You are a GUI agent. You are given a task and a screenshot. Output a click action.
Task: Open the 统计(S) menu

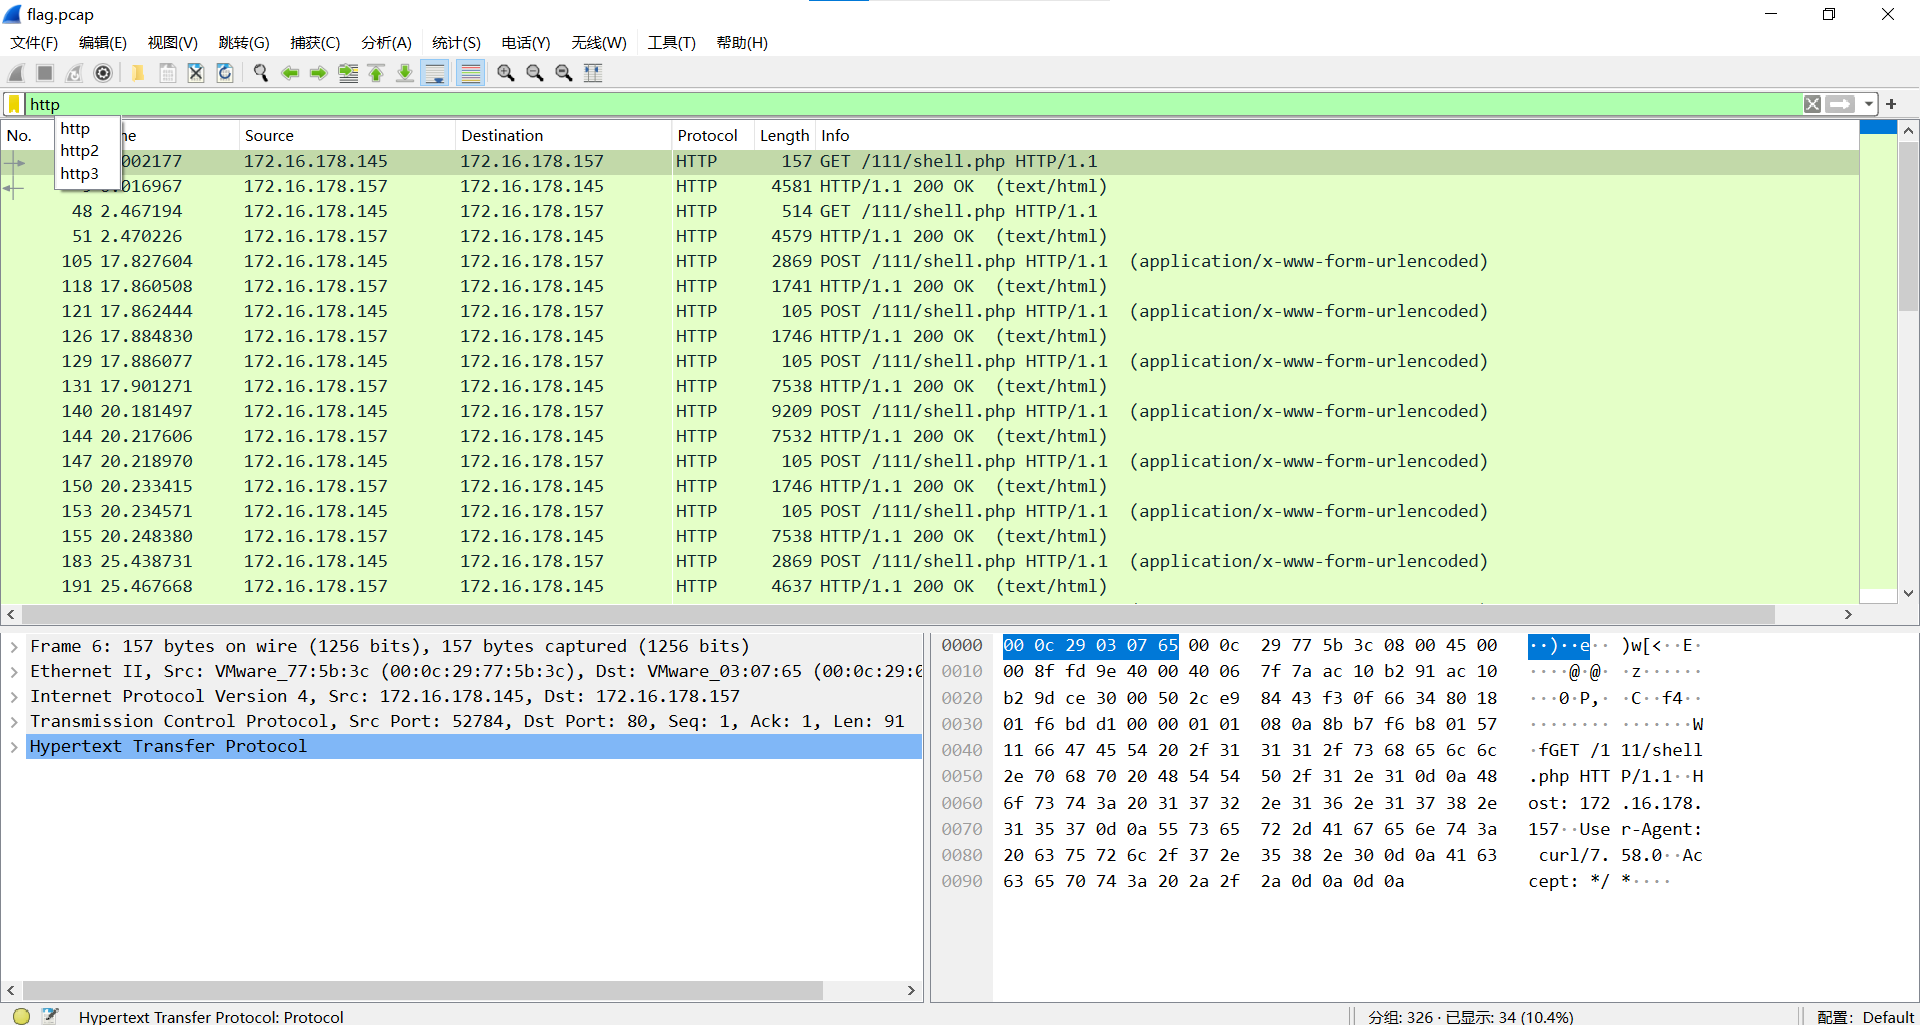coord(456,43)
